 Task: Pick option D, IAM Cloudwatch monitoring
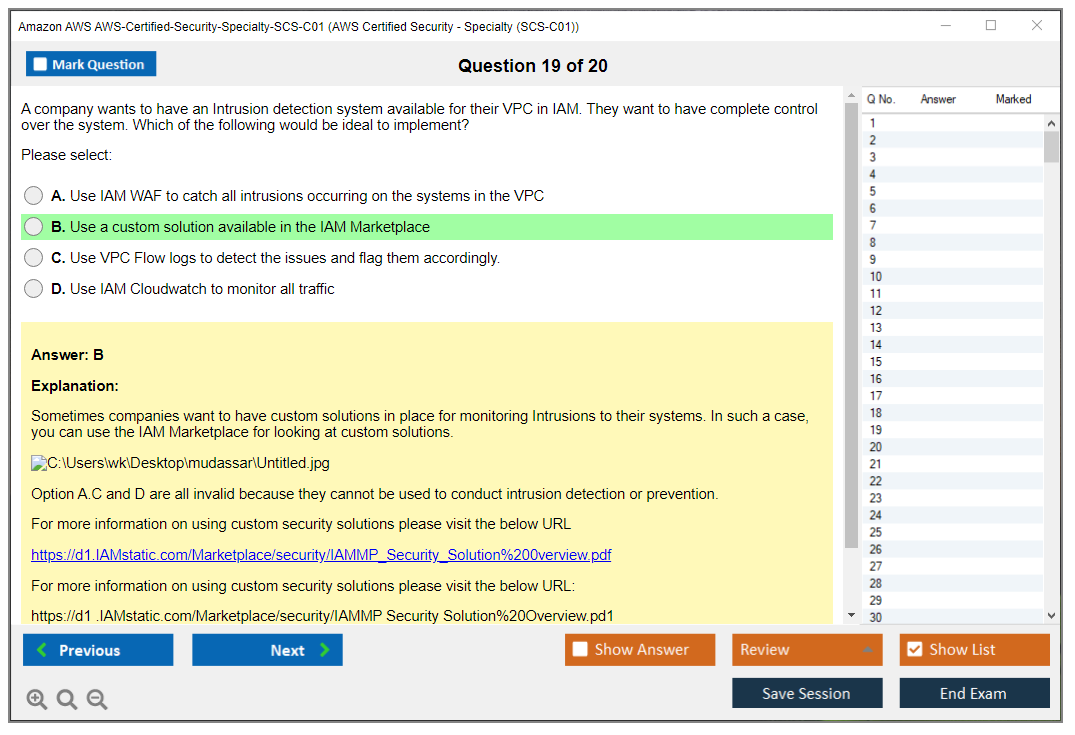click(34, 289)
